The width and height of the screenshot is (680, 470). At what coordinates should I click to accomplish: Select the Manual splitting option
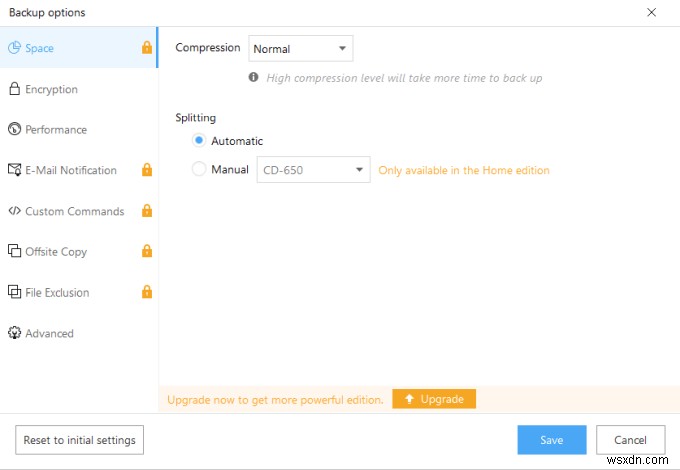[199, 170]
